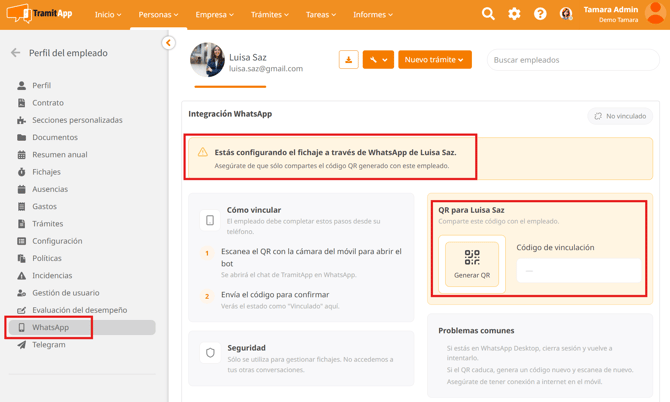This screenshot has height=402, width=670.
Task: Open the Documentos sidebar item
Action: (x=54, y=137)
